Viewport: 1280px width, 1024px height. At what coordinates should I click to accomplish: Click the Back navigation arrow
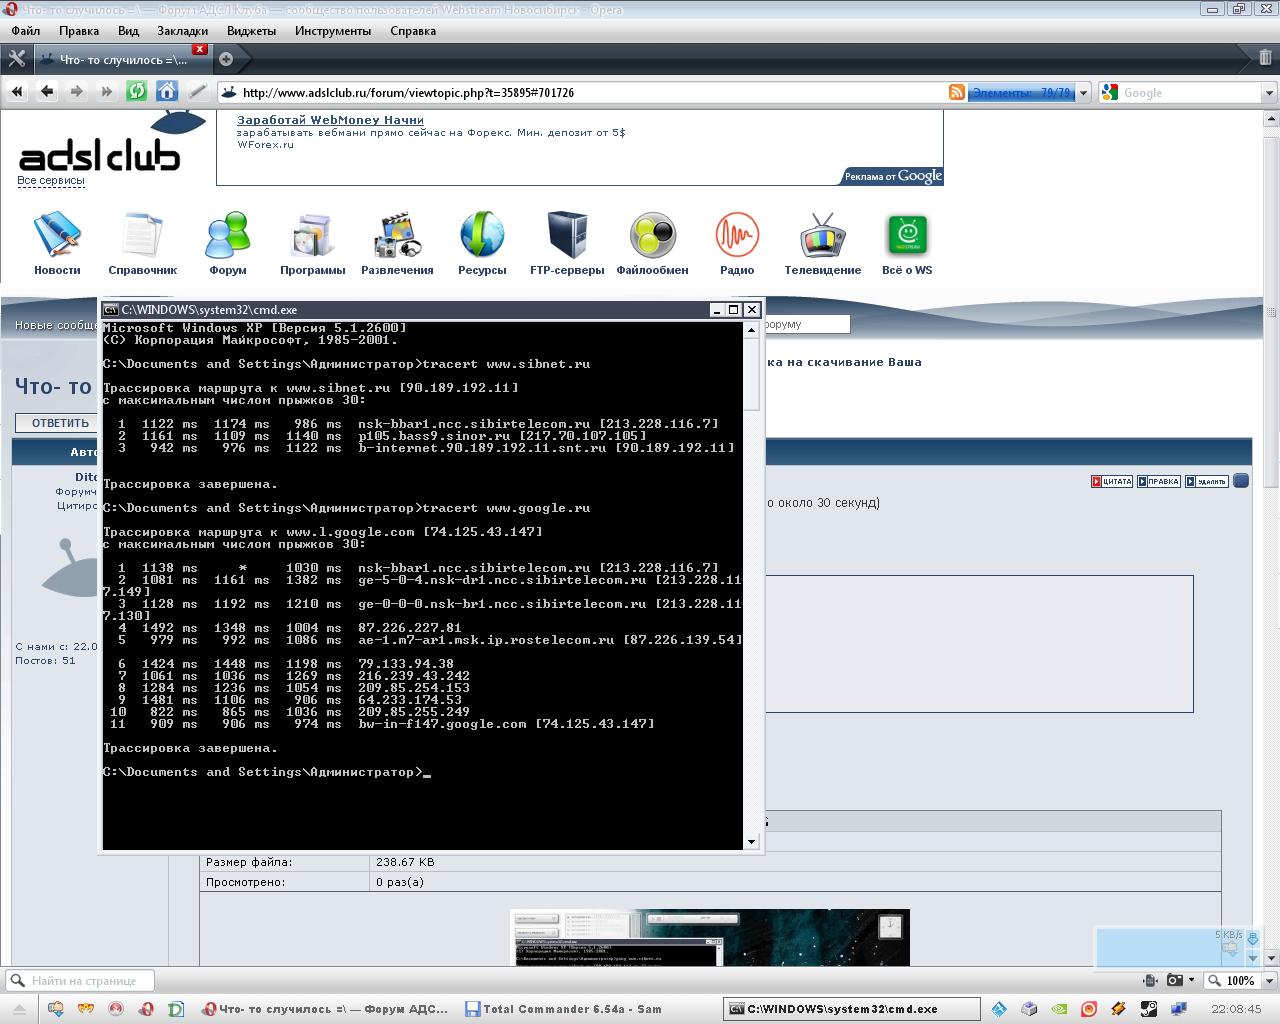pos(47,92)
